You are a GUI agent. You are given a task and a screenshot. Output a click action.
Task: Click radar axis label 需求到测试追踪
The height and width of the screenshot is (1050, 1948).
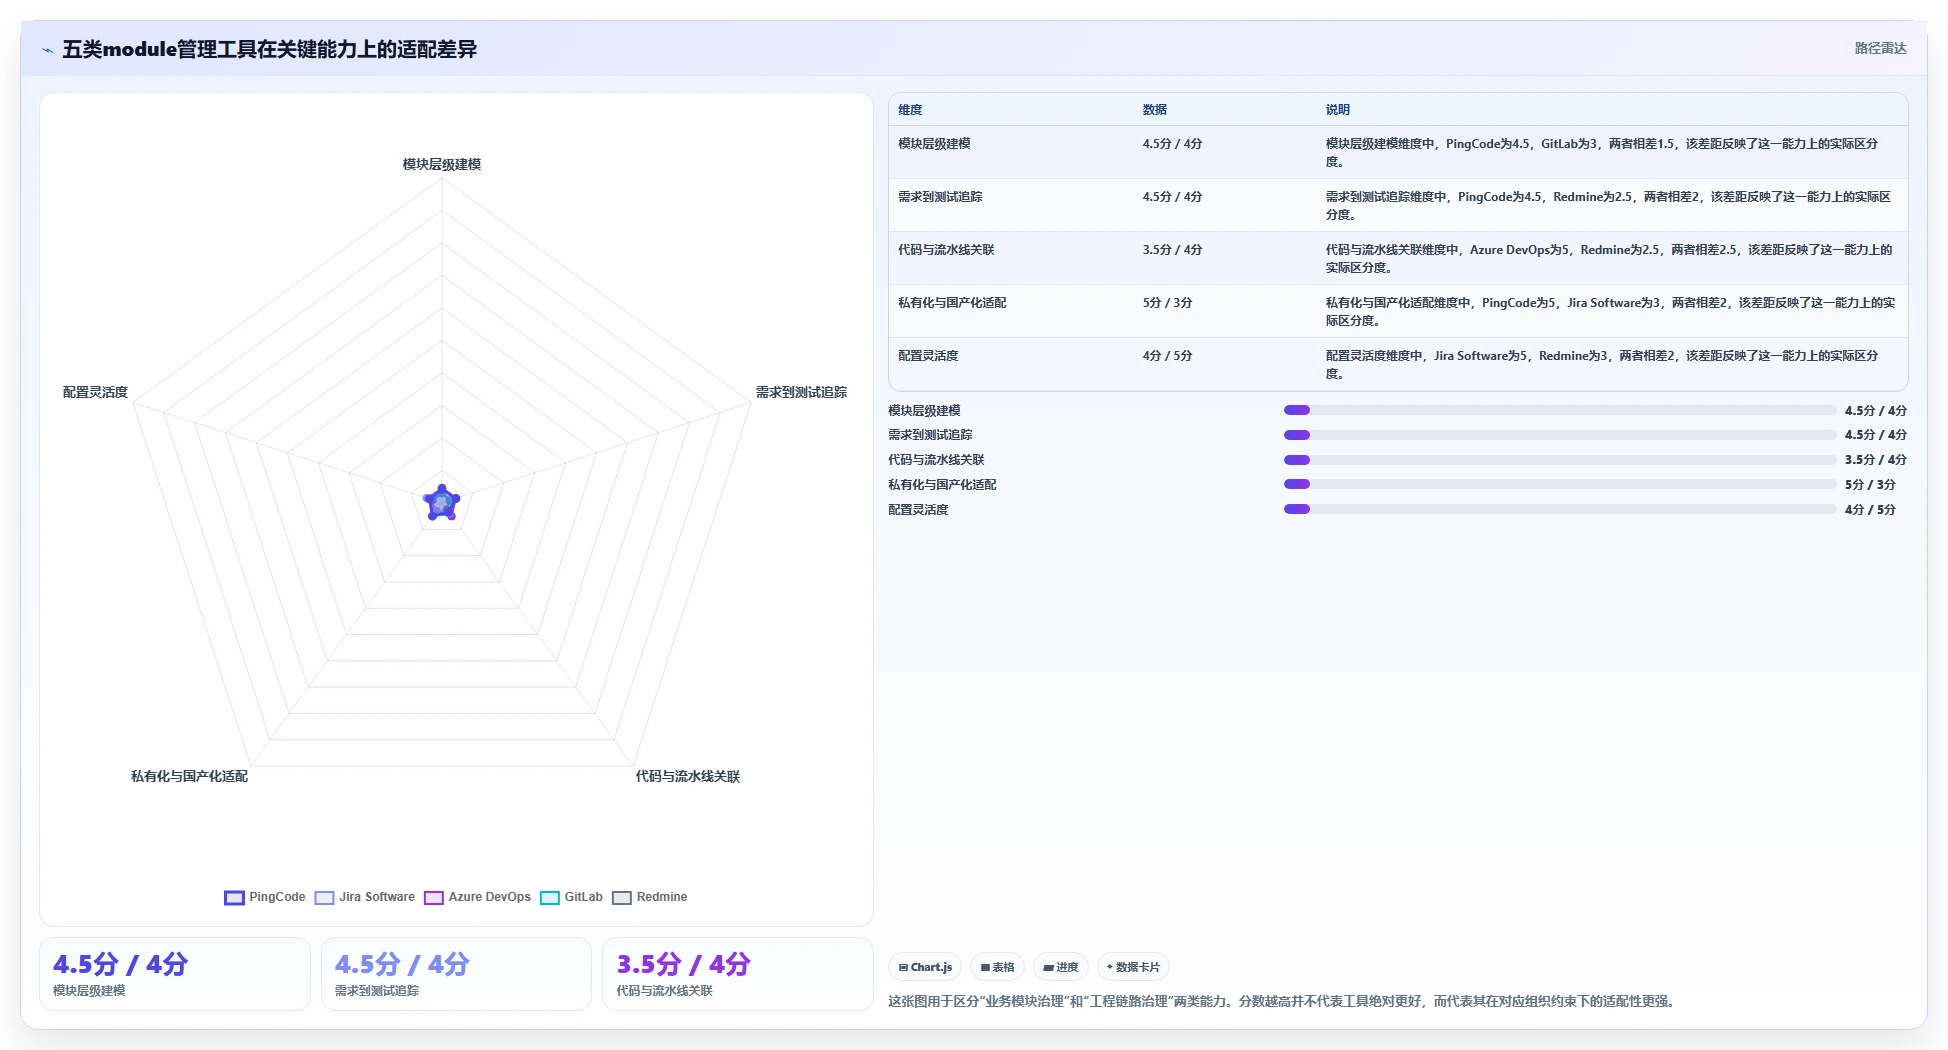(801, 392)
